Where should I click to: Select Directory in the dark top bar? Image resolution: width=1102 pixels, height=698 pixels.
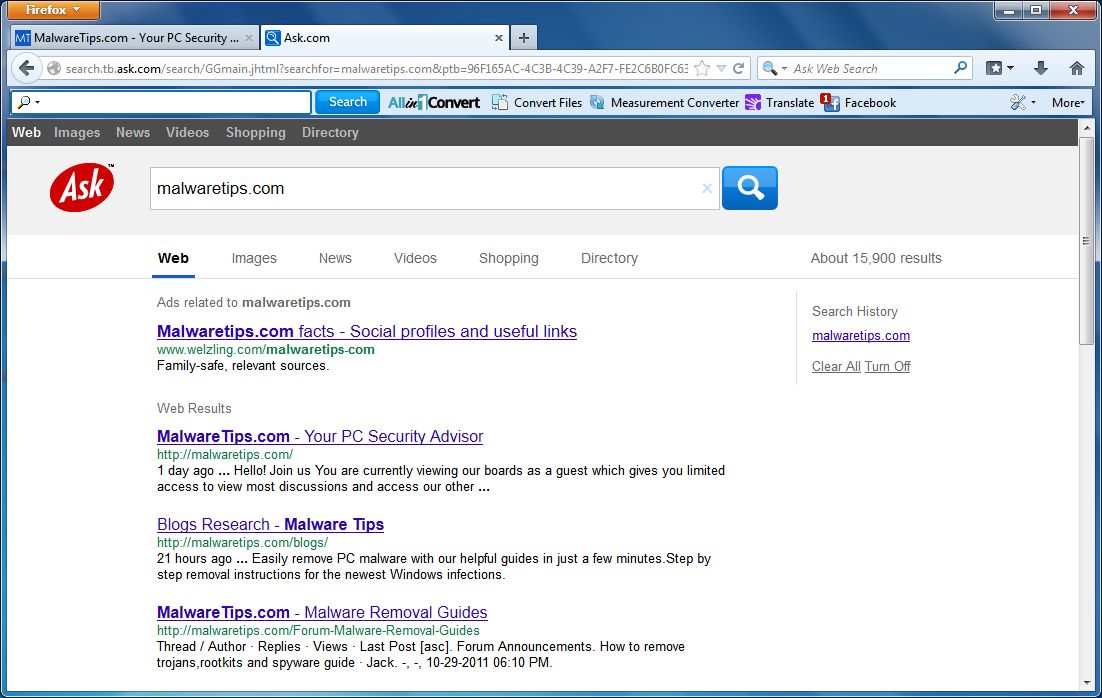tap(330, 132)
